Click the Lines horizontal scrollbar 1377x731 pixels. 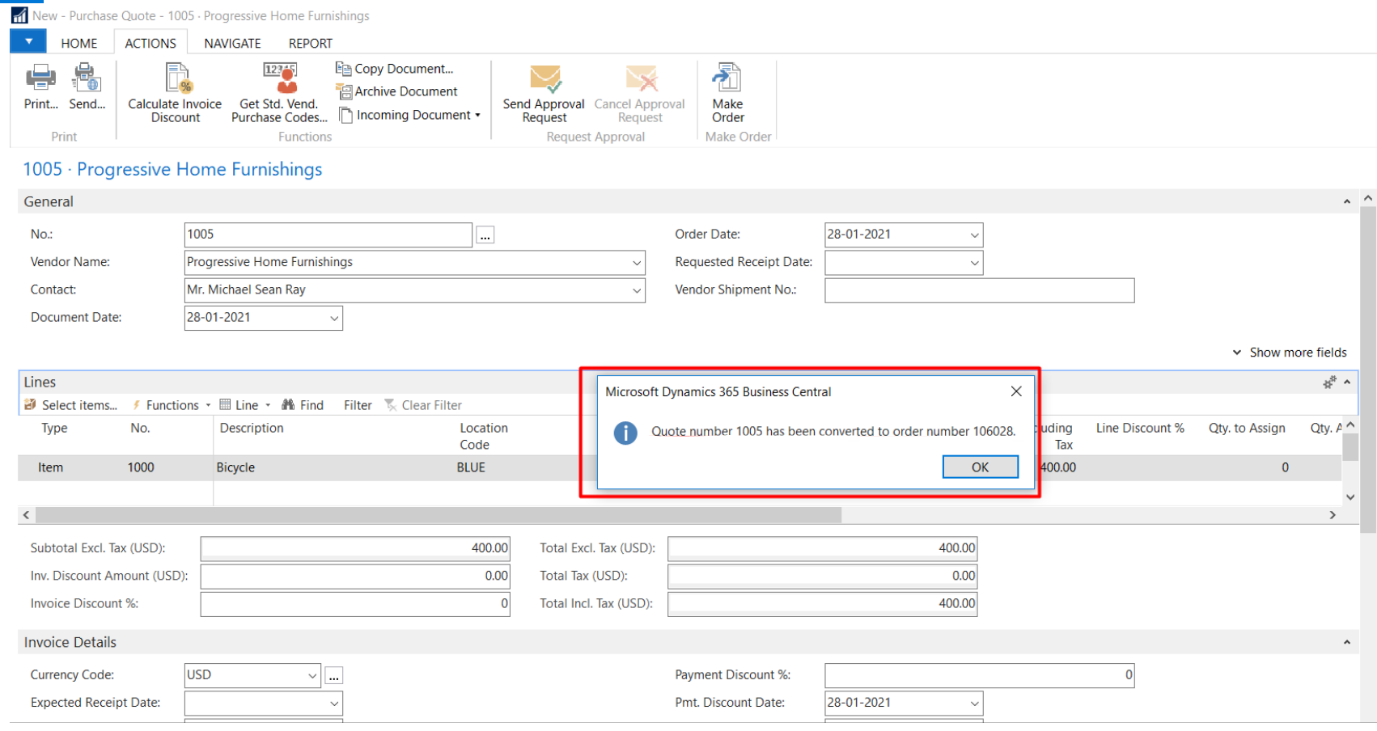(x=438, y=514)
